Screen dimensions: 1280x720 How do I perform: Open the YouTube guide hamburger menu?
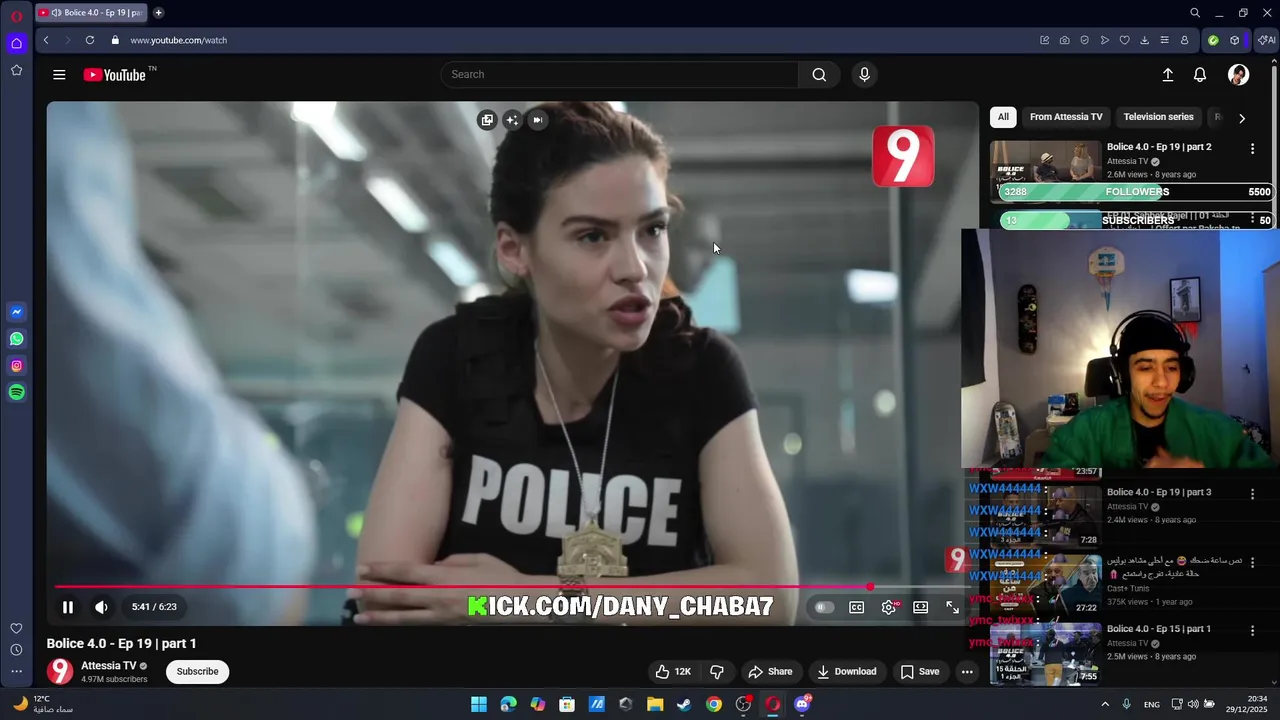[x=59, y=75]
